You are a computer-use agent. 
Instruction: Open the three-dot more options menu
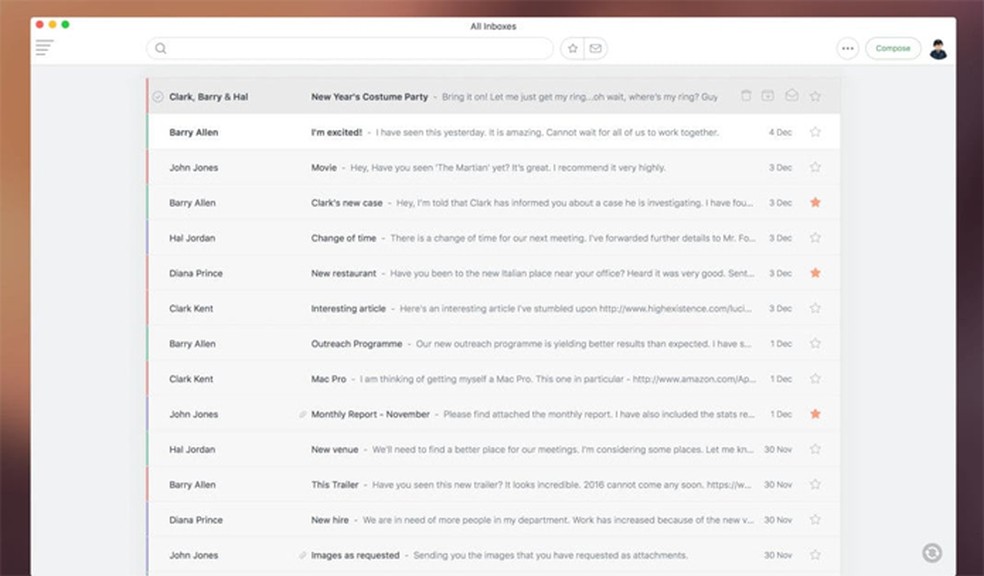pos(848,48)
